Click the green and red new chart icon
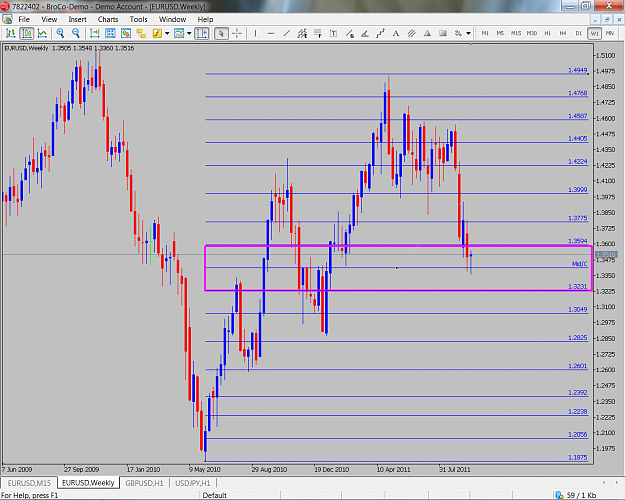Screen dimensions: 625x500 coord(126,33)
